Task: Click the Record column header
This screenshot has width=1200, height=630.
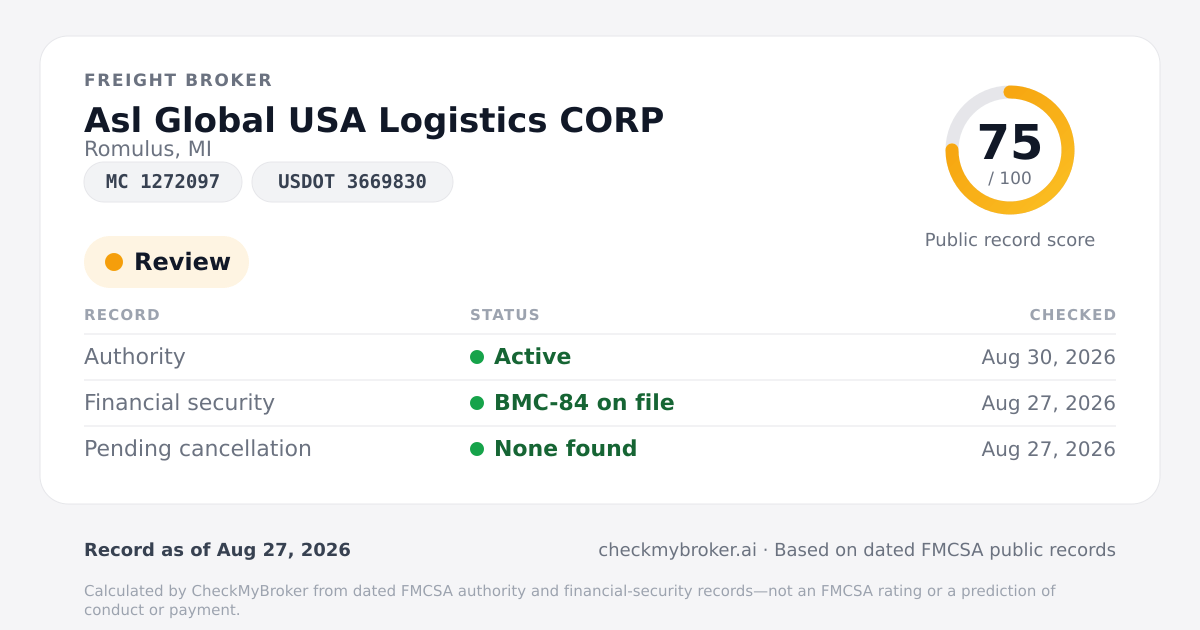Action: tap(122, 315)
